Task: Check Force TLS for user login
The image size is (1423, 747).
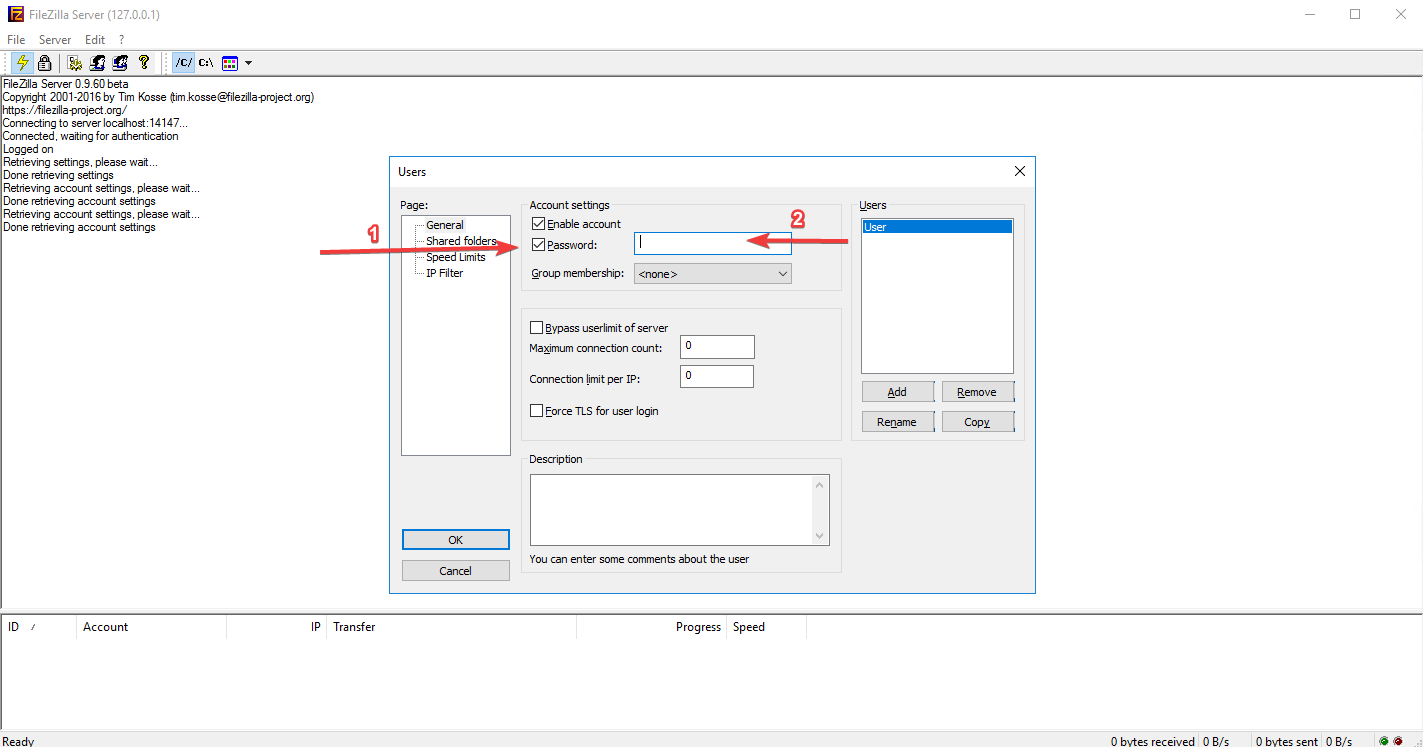Action: [x=537, y=411]
